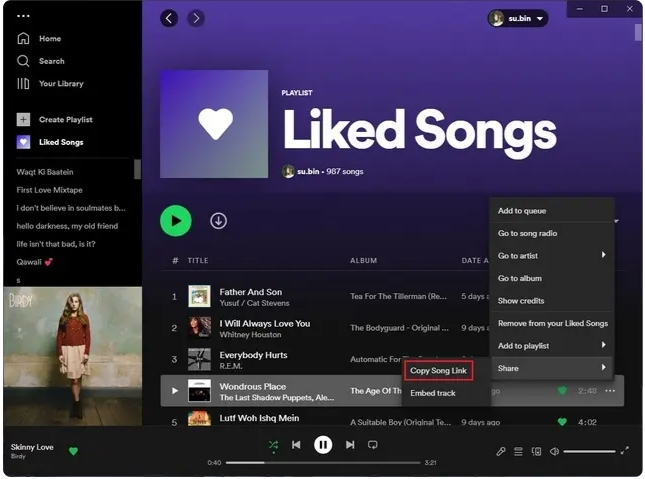Open the Birdy album cover art
The height and width of the screenshot is (479, 645).
coord(73,356)
